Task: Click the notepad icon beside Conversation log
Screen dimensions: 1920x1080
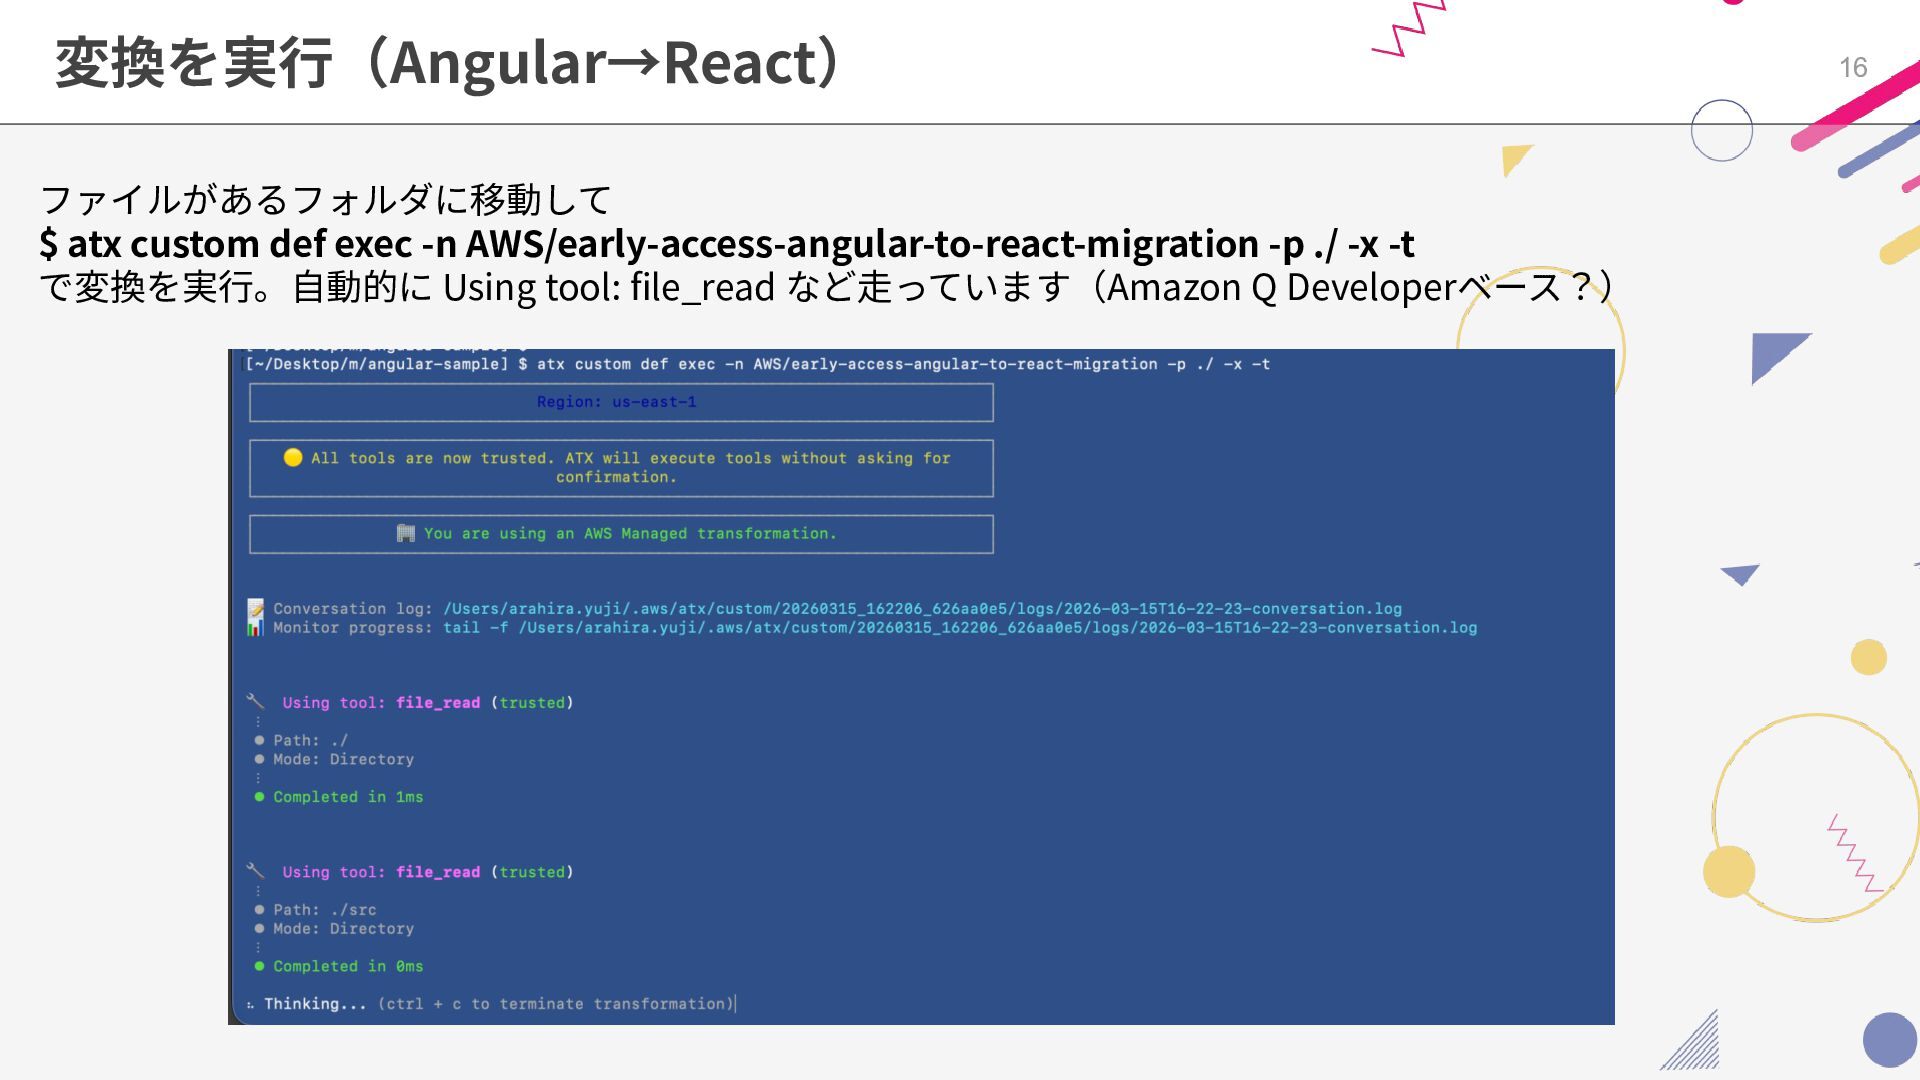Action: (256, 608)
